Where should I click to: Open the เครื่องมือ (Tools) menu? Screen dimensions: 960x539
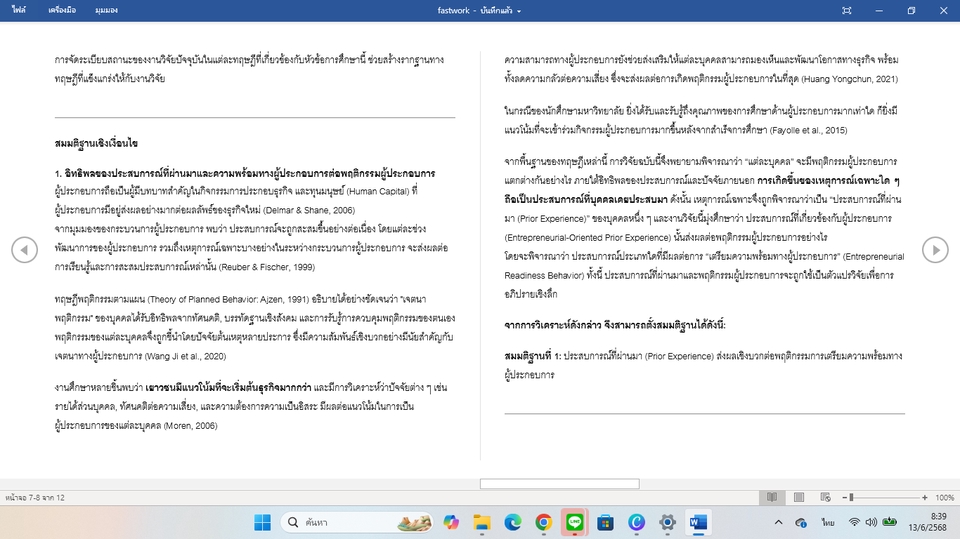tap(62, 10)
